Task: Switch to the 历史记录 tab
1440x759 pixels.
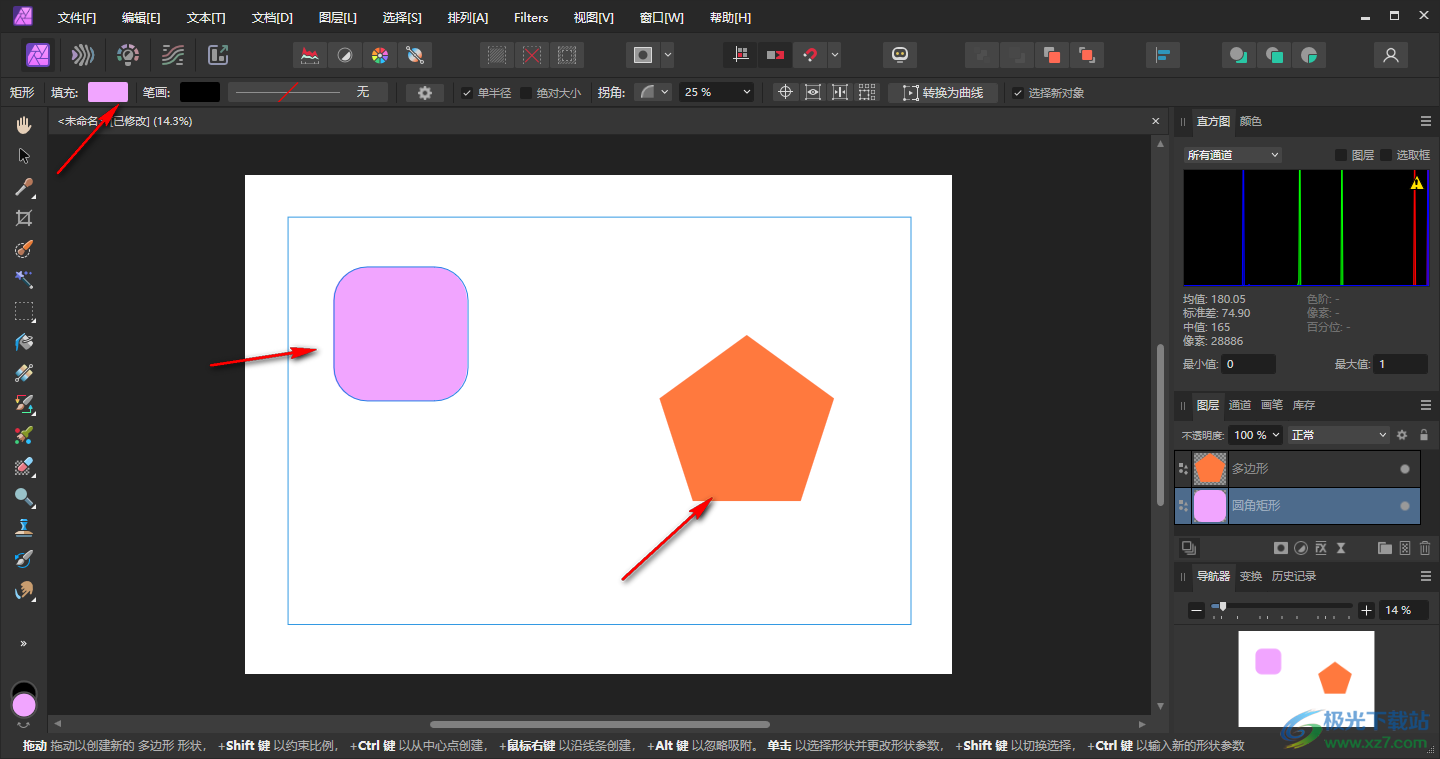Action: [x=1294, y=576]
